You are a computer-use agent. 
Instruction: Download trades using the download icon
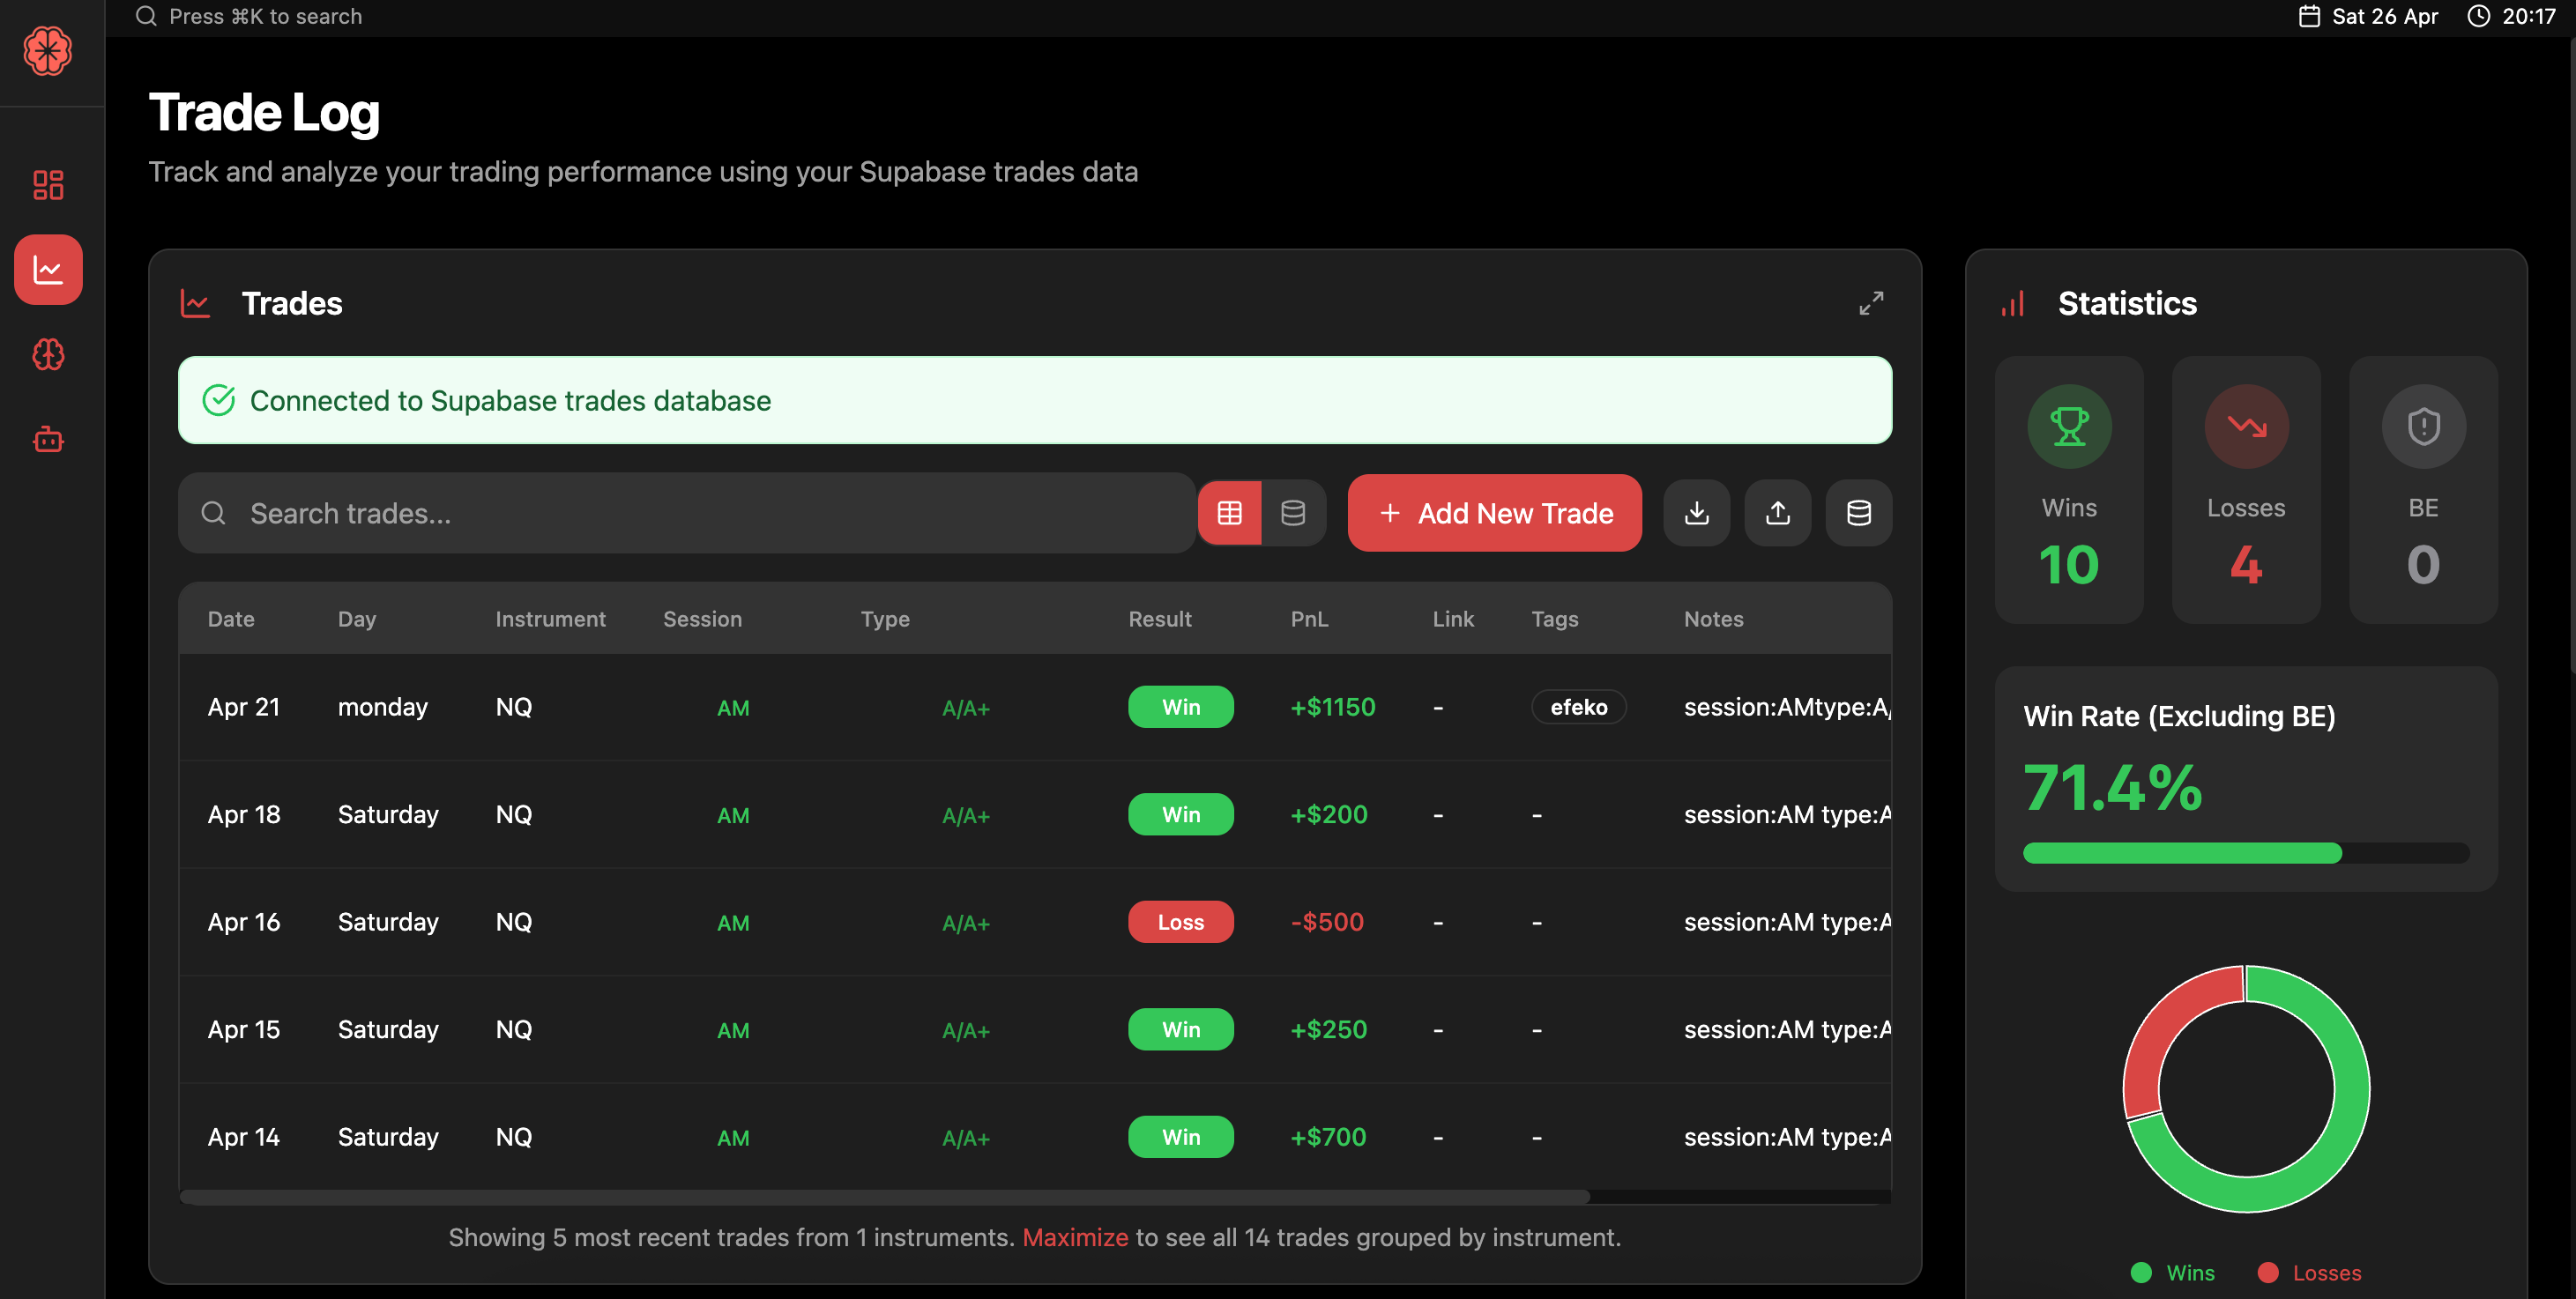tap(1696, 513)
